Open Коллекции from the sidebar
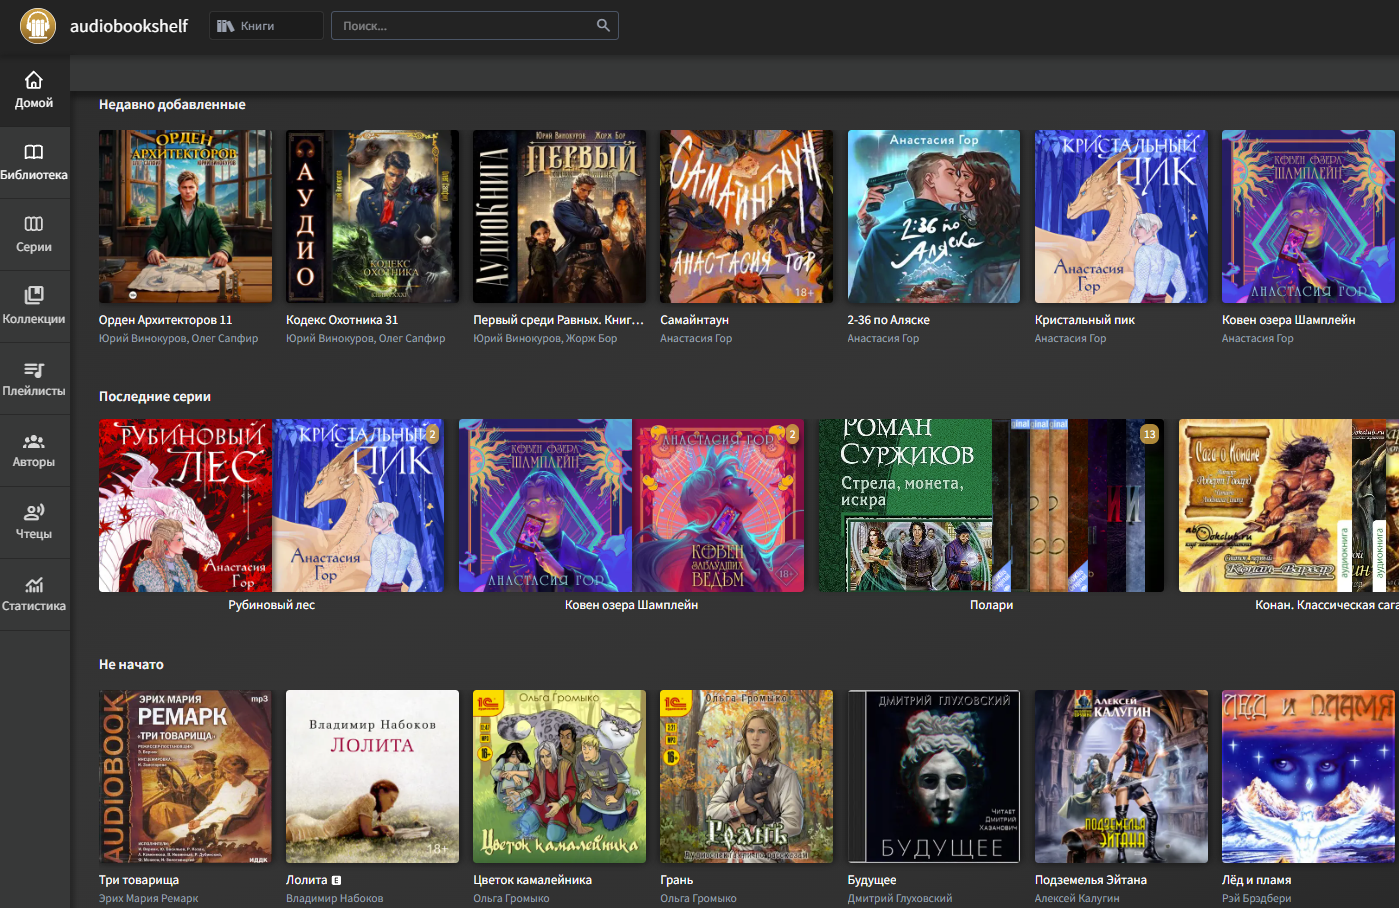 tap(34, 306)
